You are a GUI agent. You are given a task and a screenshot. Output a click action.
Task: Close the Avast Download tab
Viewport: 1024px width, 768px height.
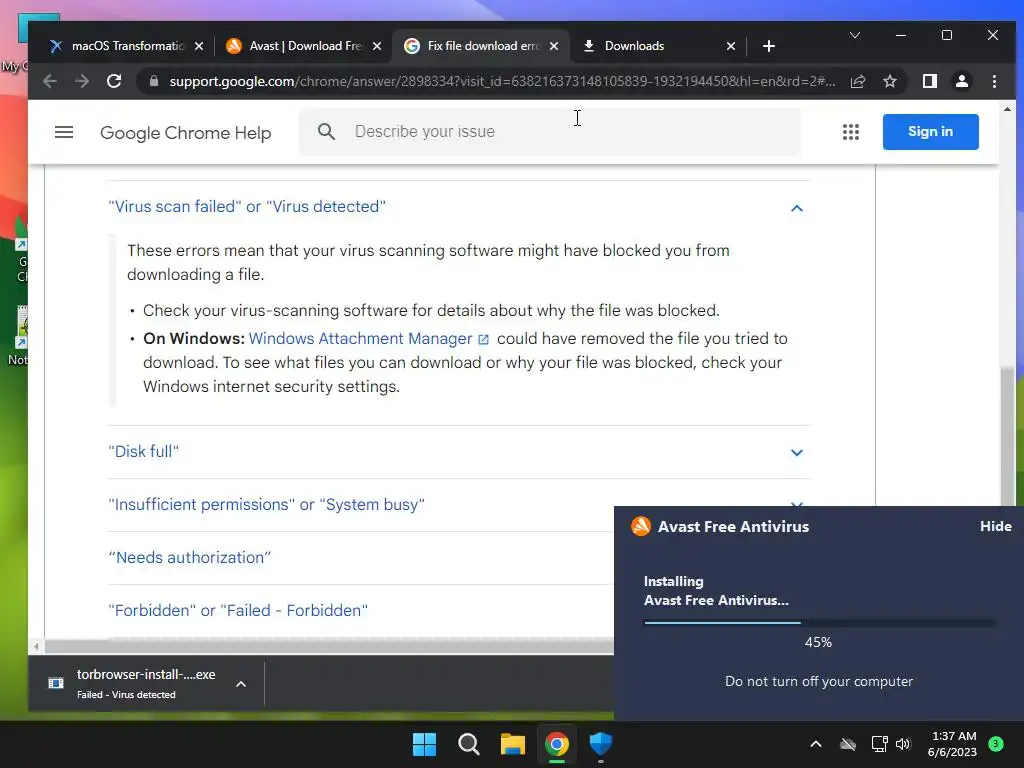coord(377,46)
